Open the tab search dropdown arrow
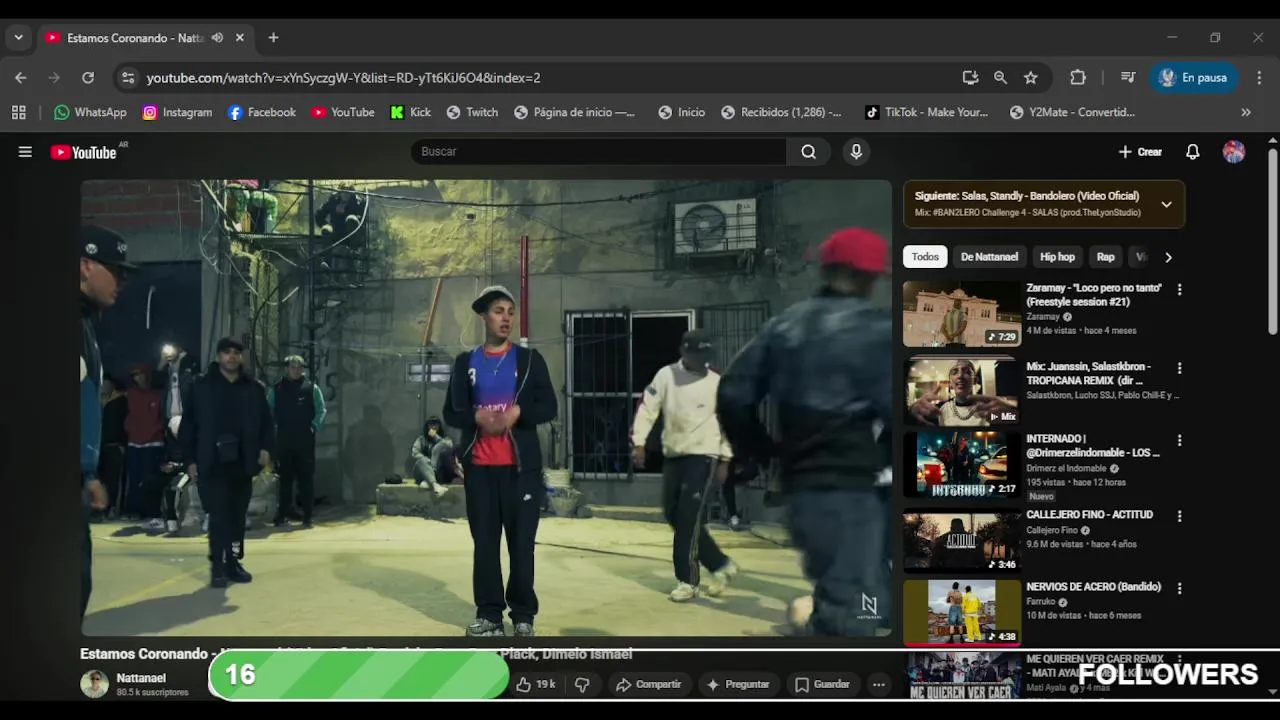The image size is (1280, 720). coord(18,38)
